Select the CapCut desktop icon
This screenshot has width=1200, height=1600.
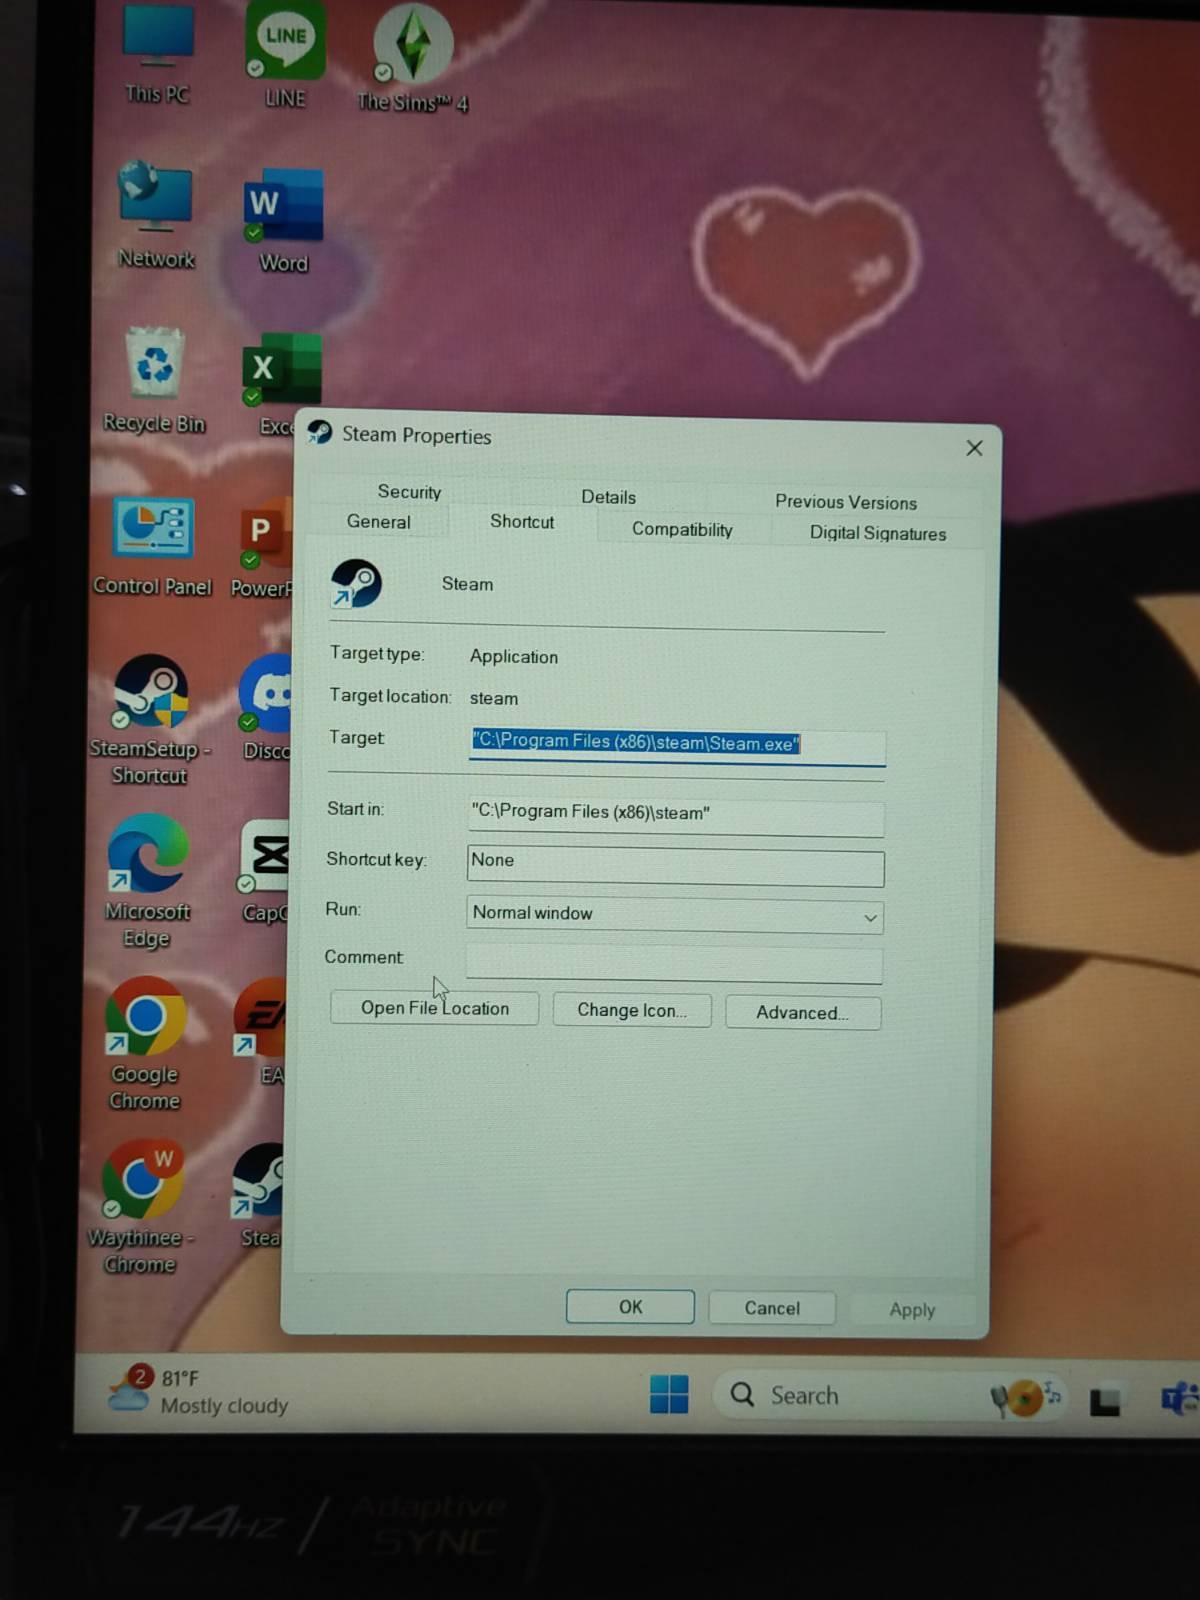(264, 872)
